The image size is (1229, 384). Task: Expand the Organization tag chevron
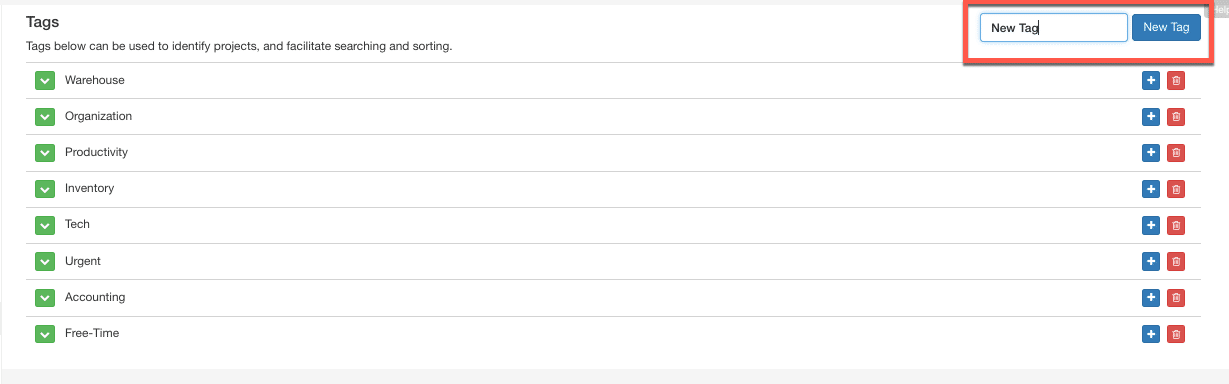pos(44,117)
